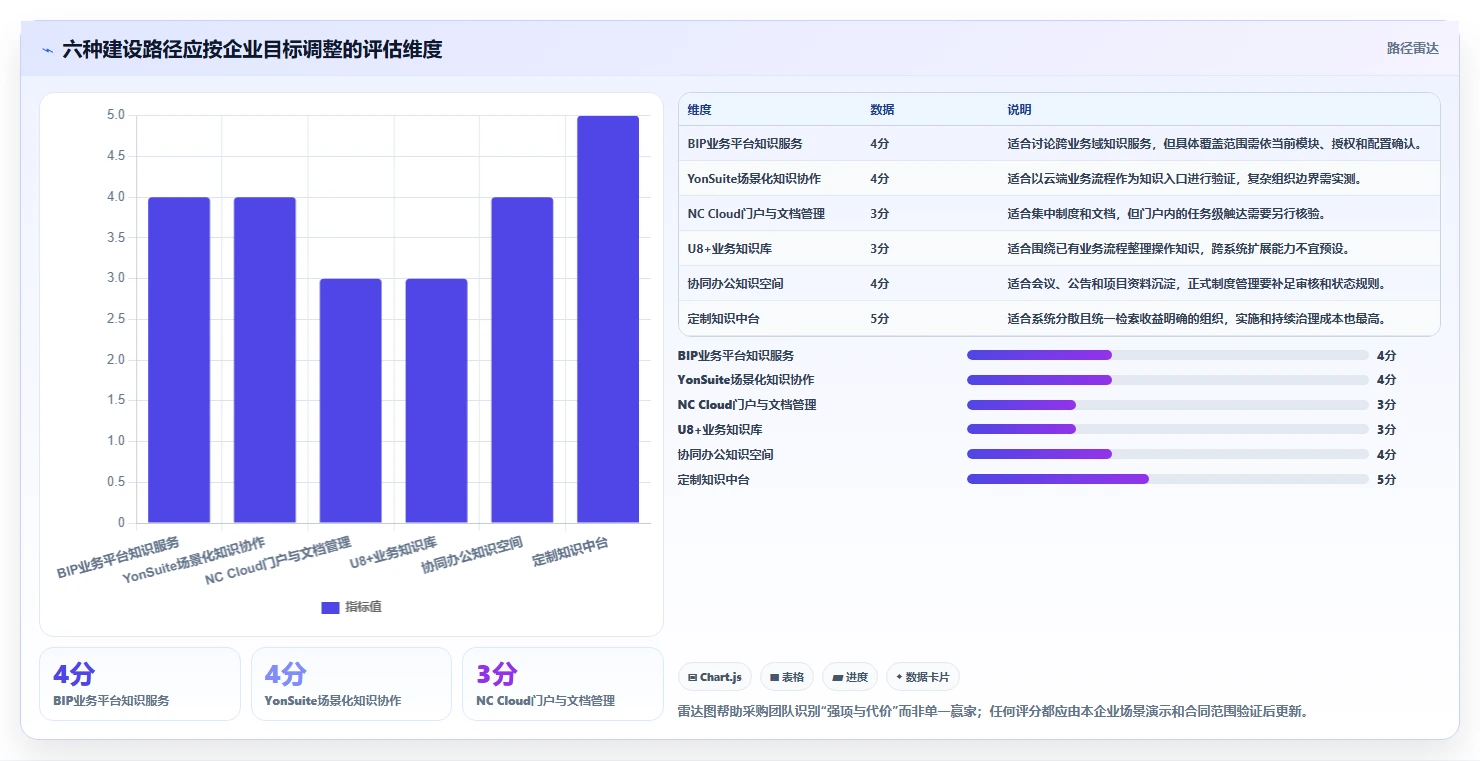The width and height of the screenshot is (1480, 761).
Task: Click the 协同办公知识空间 chart bar
Action: pyautogui.click(x=522, y=360)
